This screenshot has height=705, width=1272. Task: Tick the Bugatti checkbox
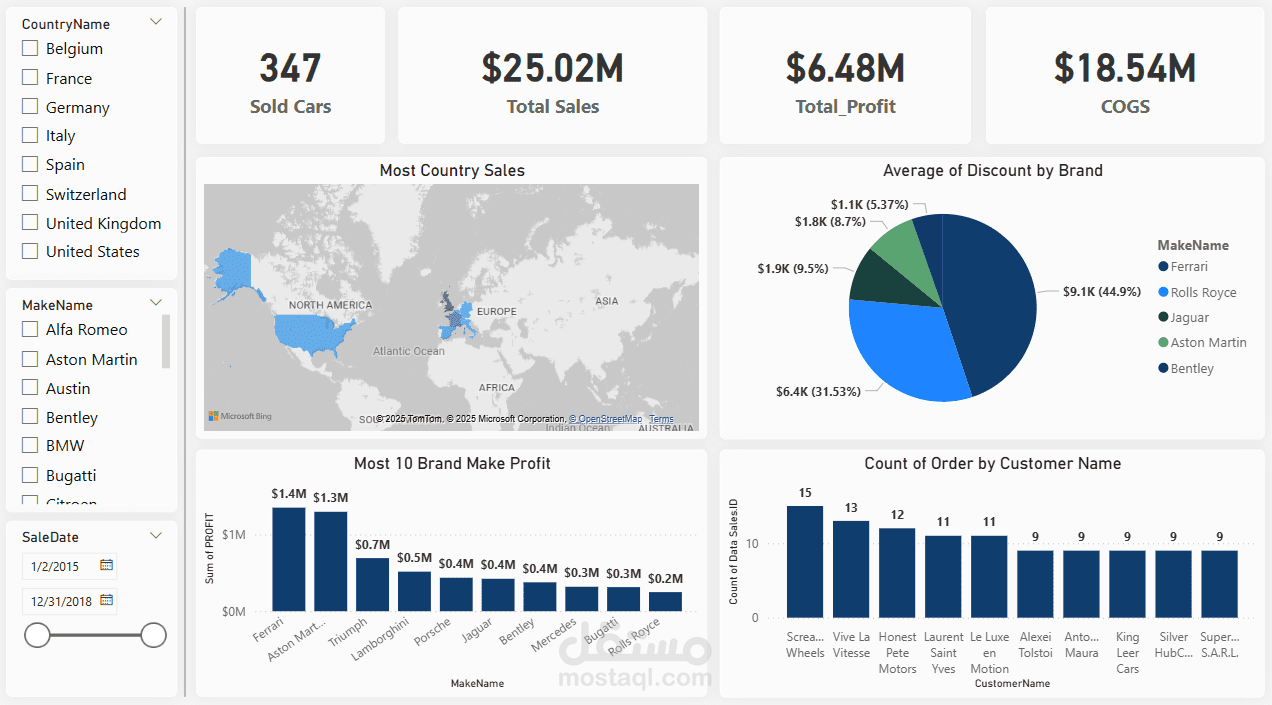(30, 475)
